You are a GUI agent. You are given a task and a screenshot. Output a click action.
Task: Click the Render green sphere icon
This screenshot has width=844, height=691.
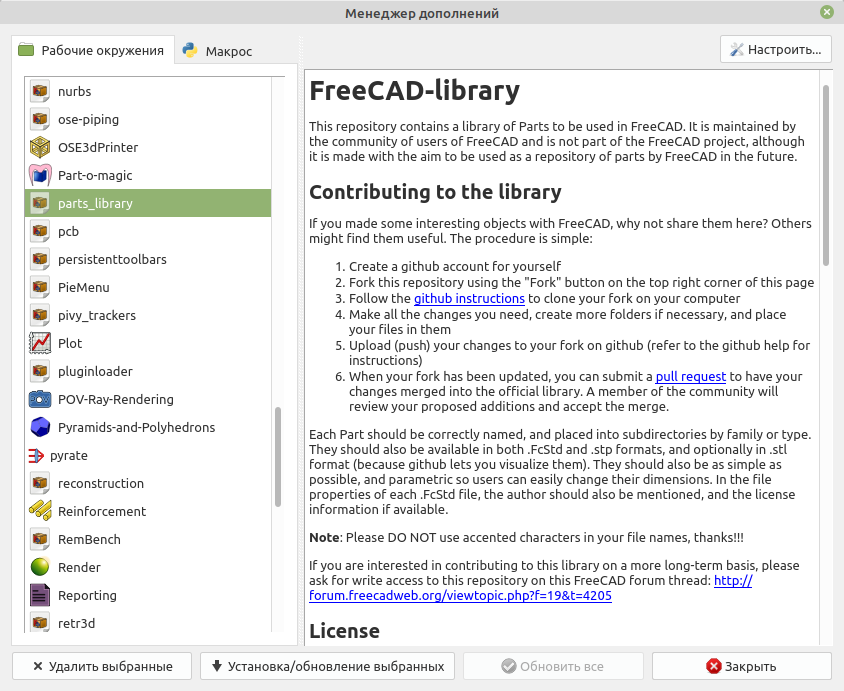click(40, 567)
